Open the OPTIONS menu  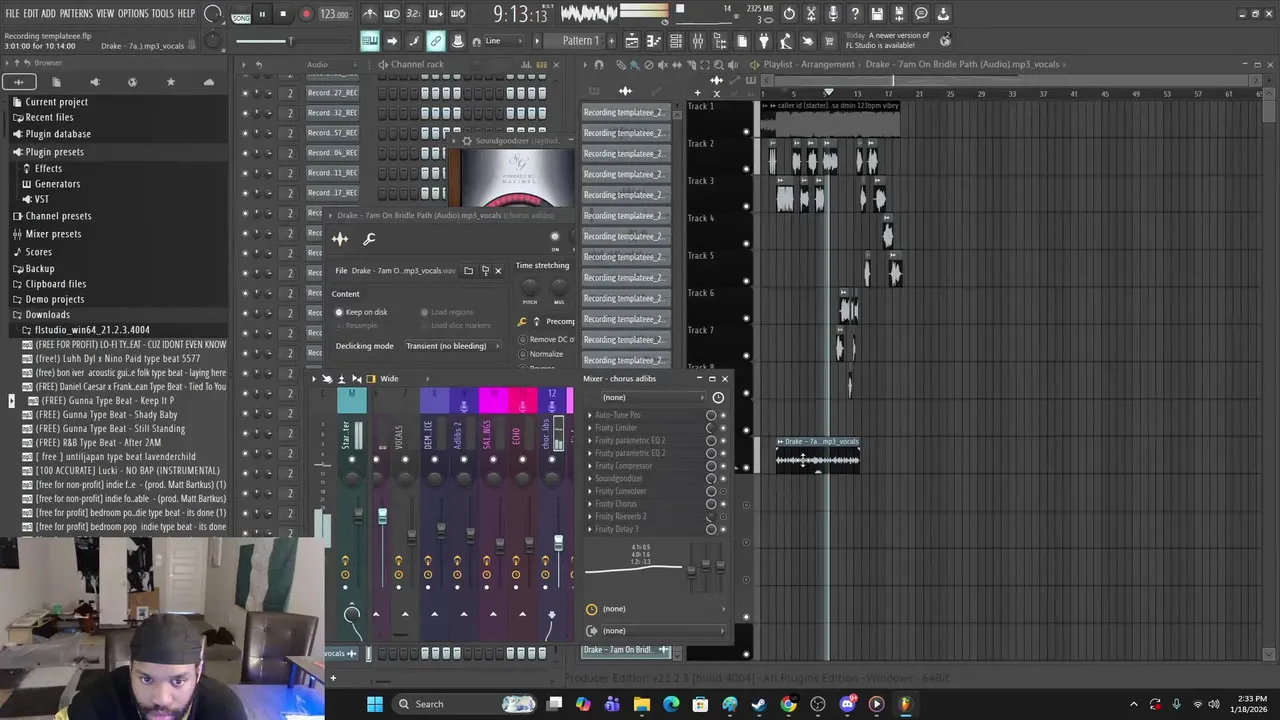coord(133,14)
